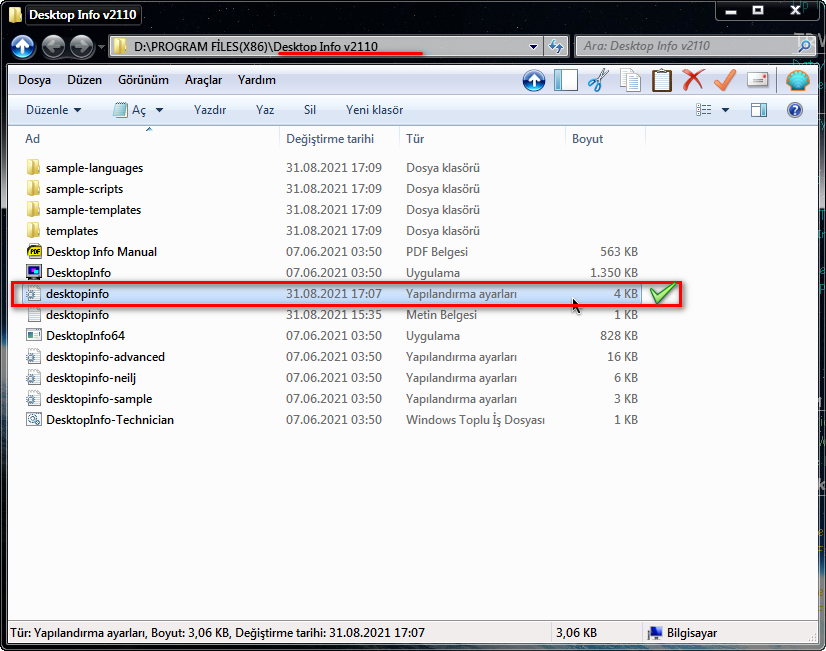Select the desktopinfo Metin Belgesi file
The image size is (826, 651).
point(332,315)
